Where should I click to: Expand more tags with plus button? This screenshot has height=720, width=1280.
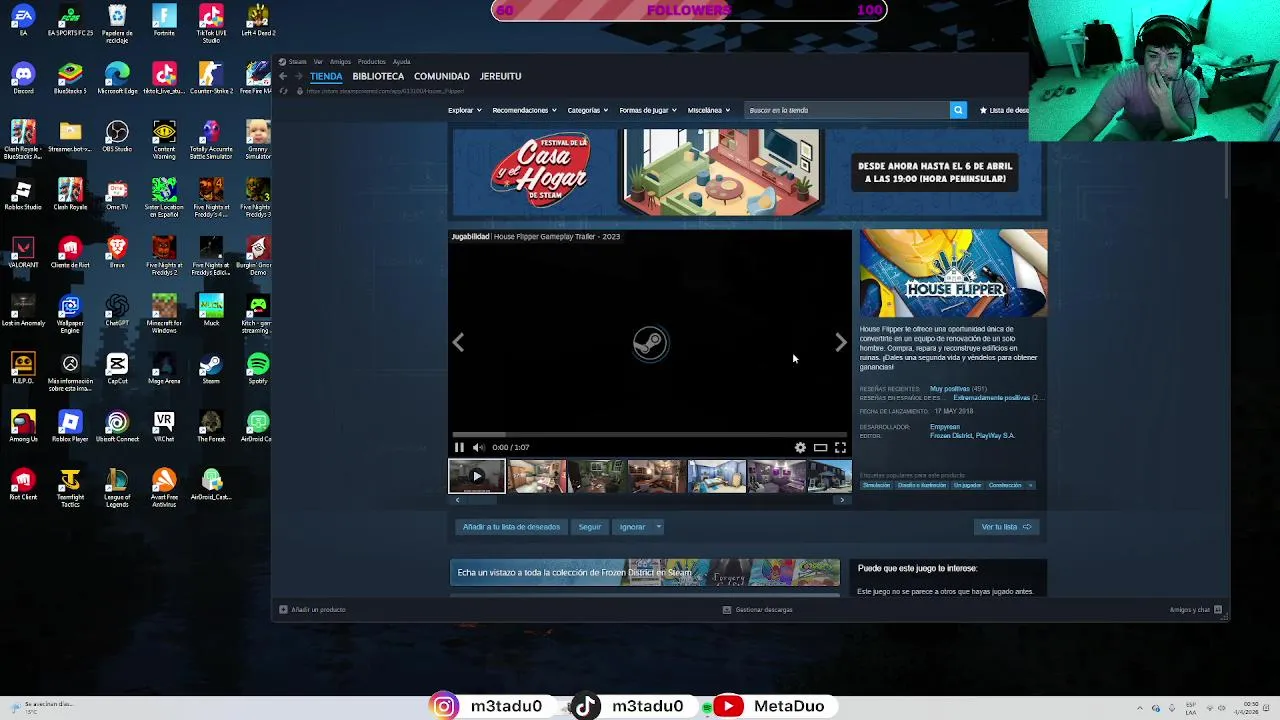pyautogui.click(x=1030, y=485)
